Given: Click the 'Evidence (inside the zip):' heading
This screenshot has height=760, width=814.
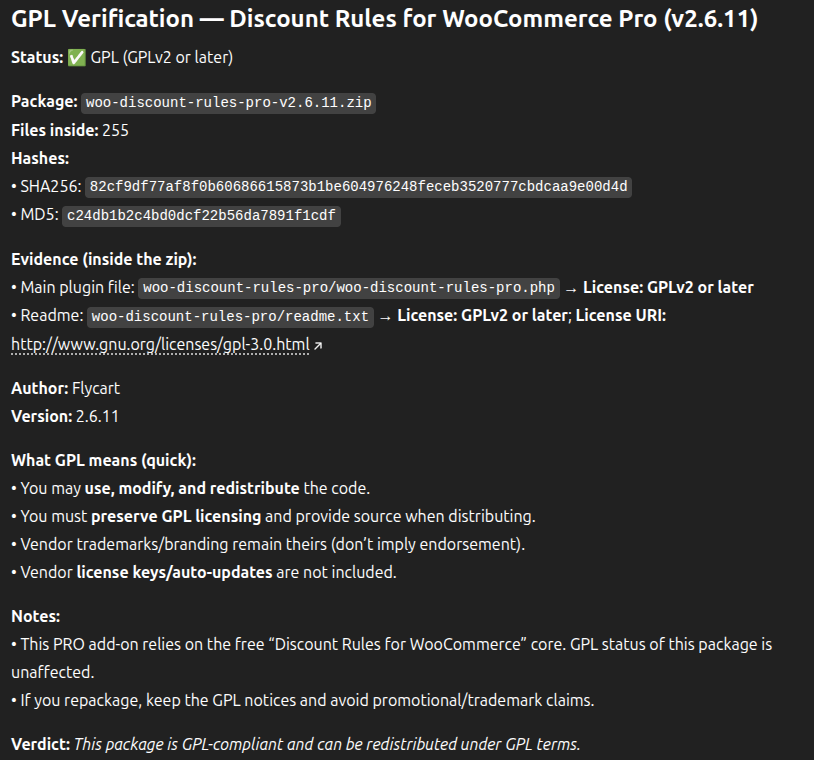Looking at the screenshot, I should pos(104,259).
